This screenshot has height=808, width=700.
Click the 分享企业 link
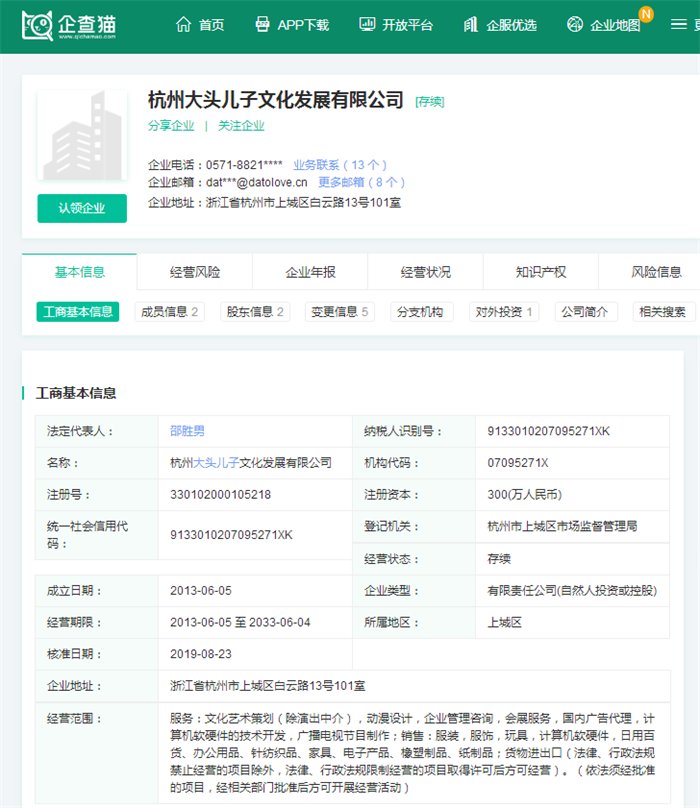pos(171,126)
